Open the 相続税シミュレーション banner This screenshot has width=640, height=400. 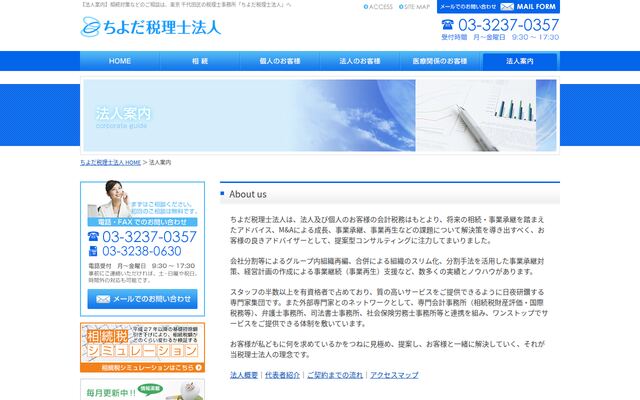[142, 347]
